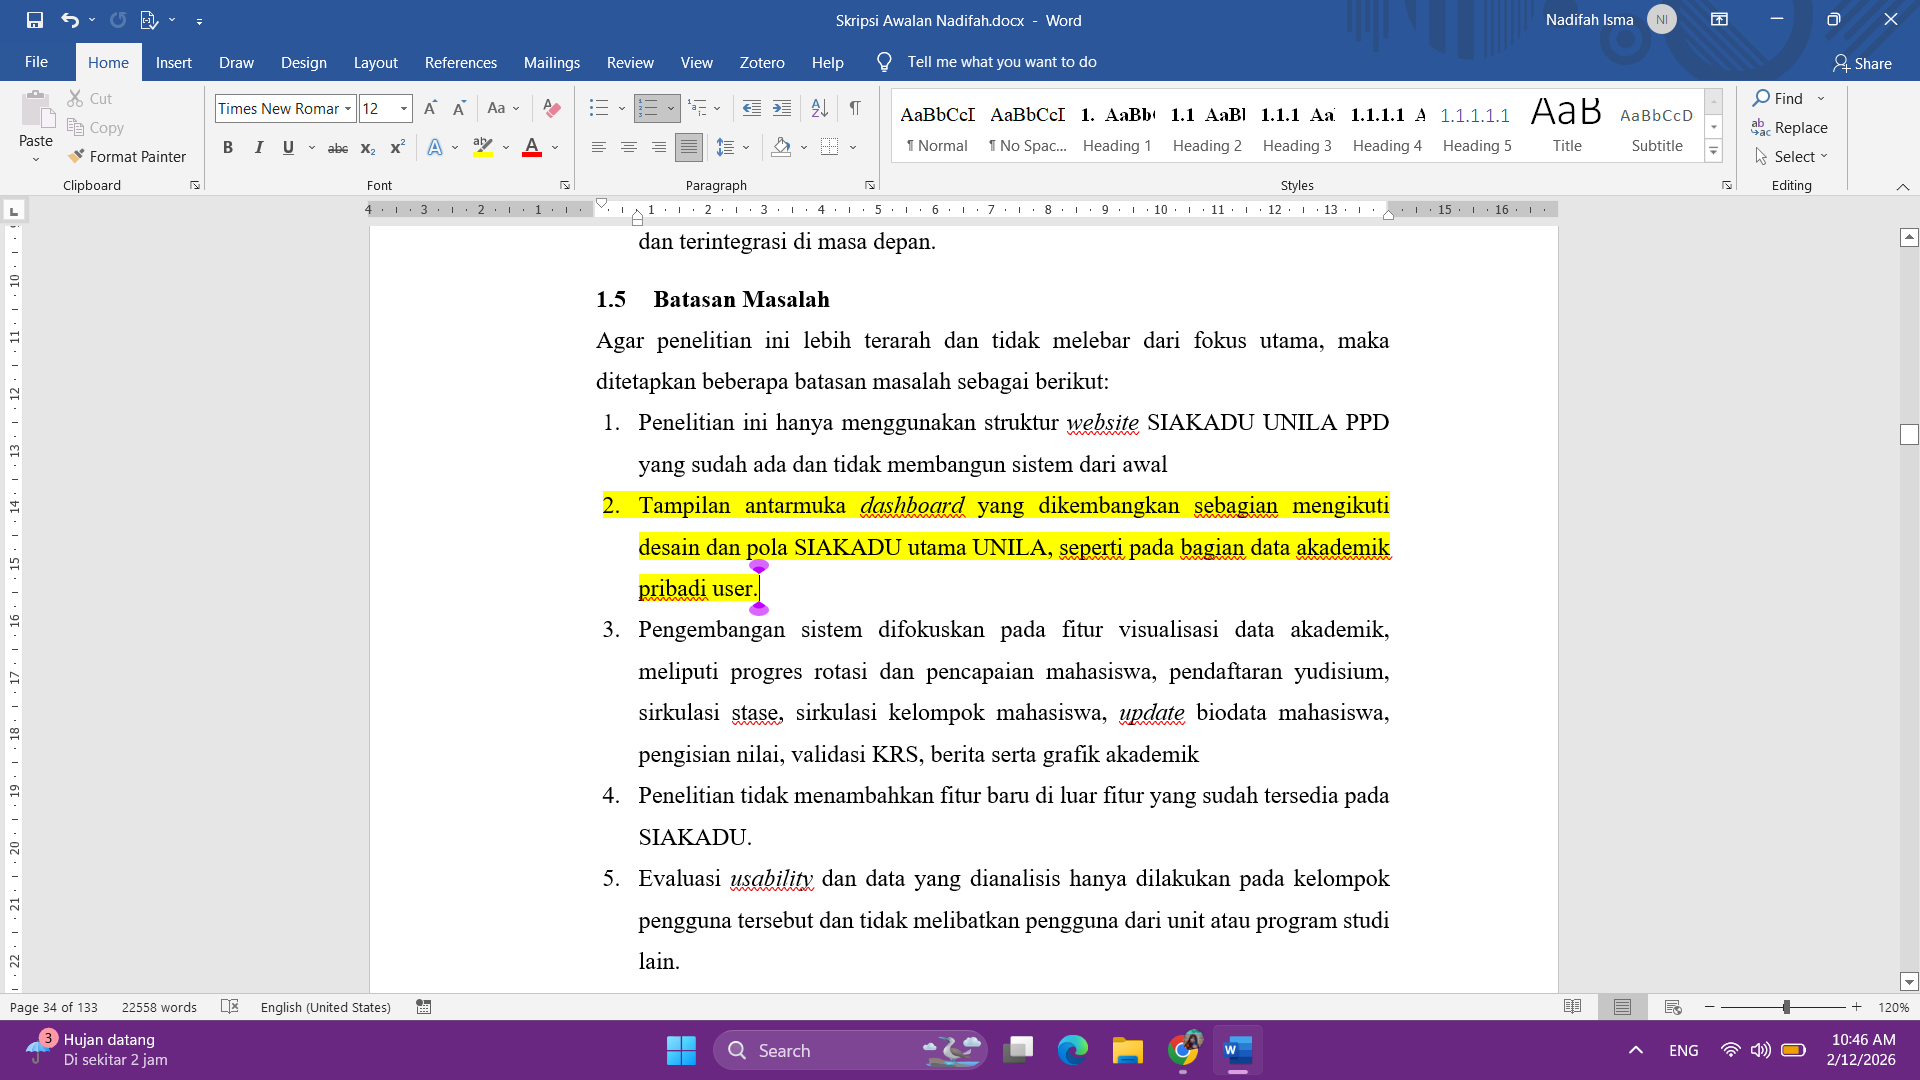Screen dimensions: 1920x1080
Task: Center align the paragraph
Action: [x=629, y=148]
